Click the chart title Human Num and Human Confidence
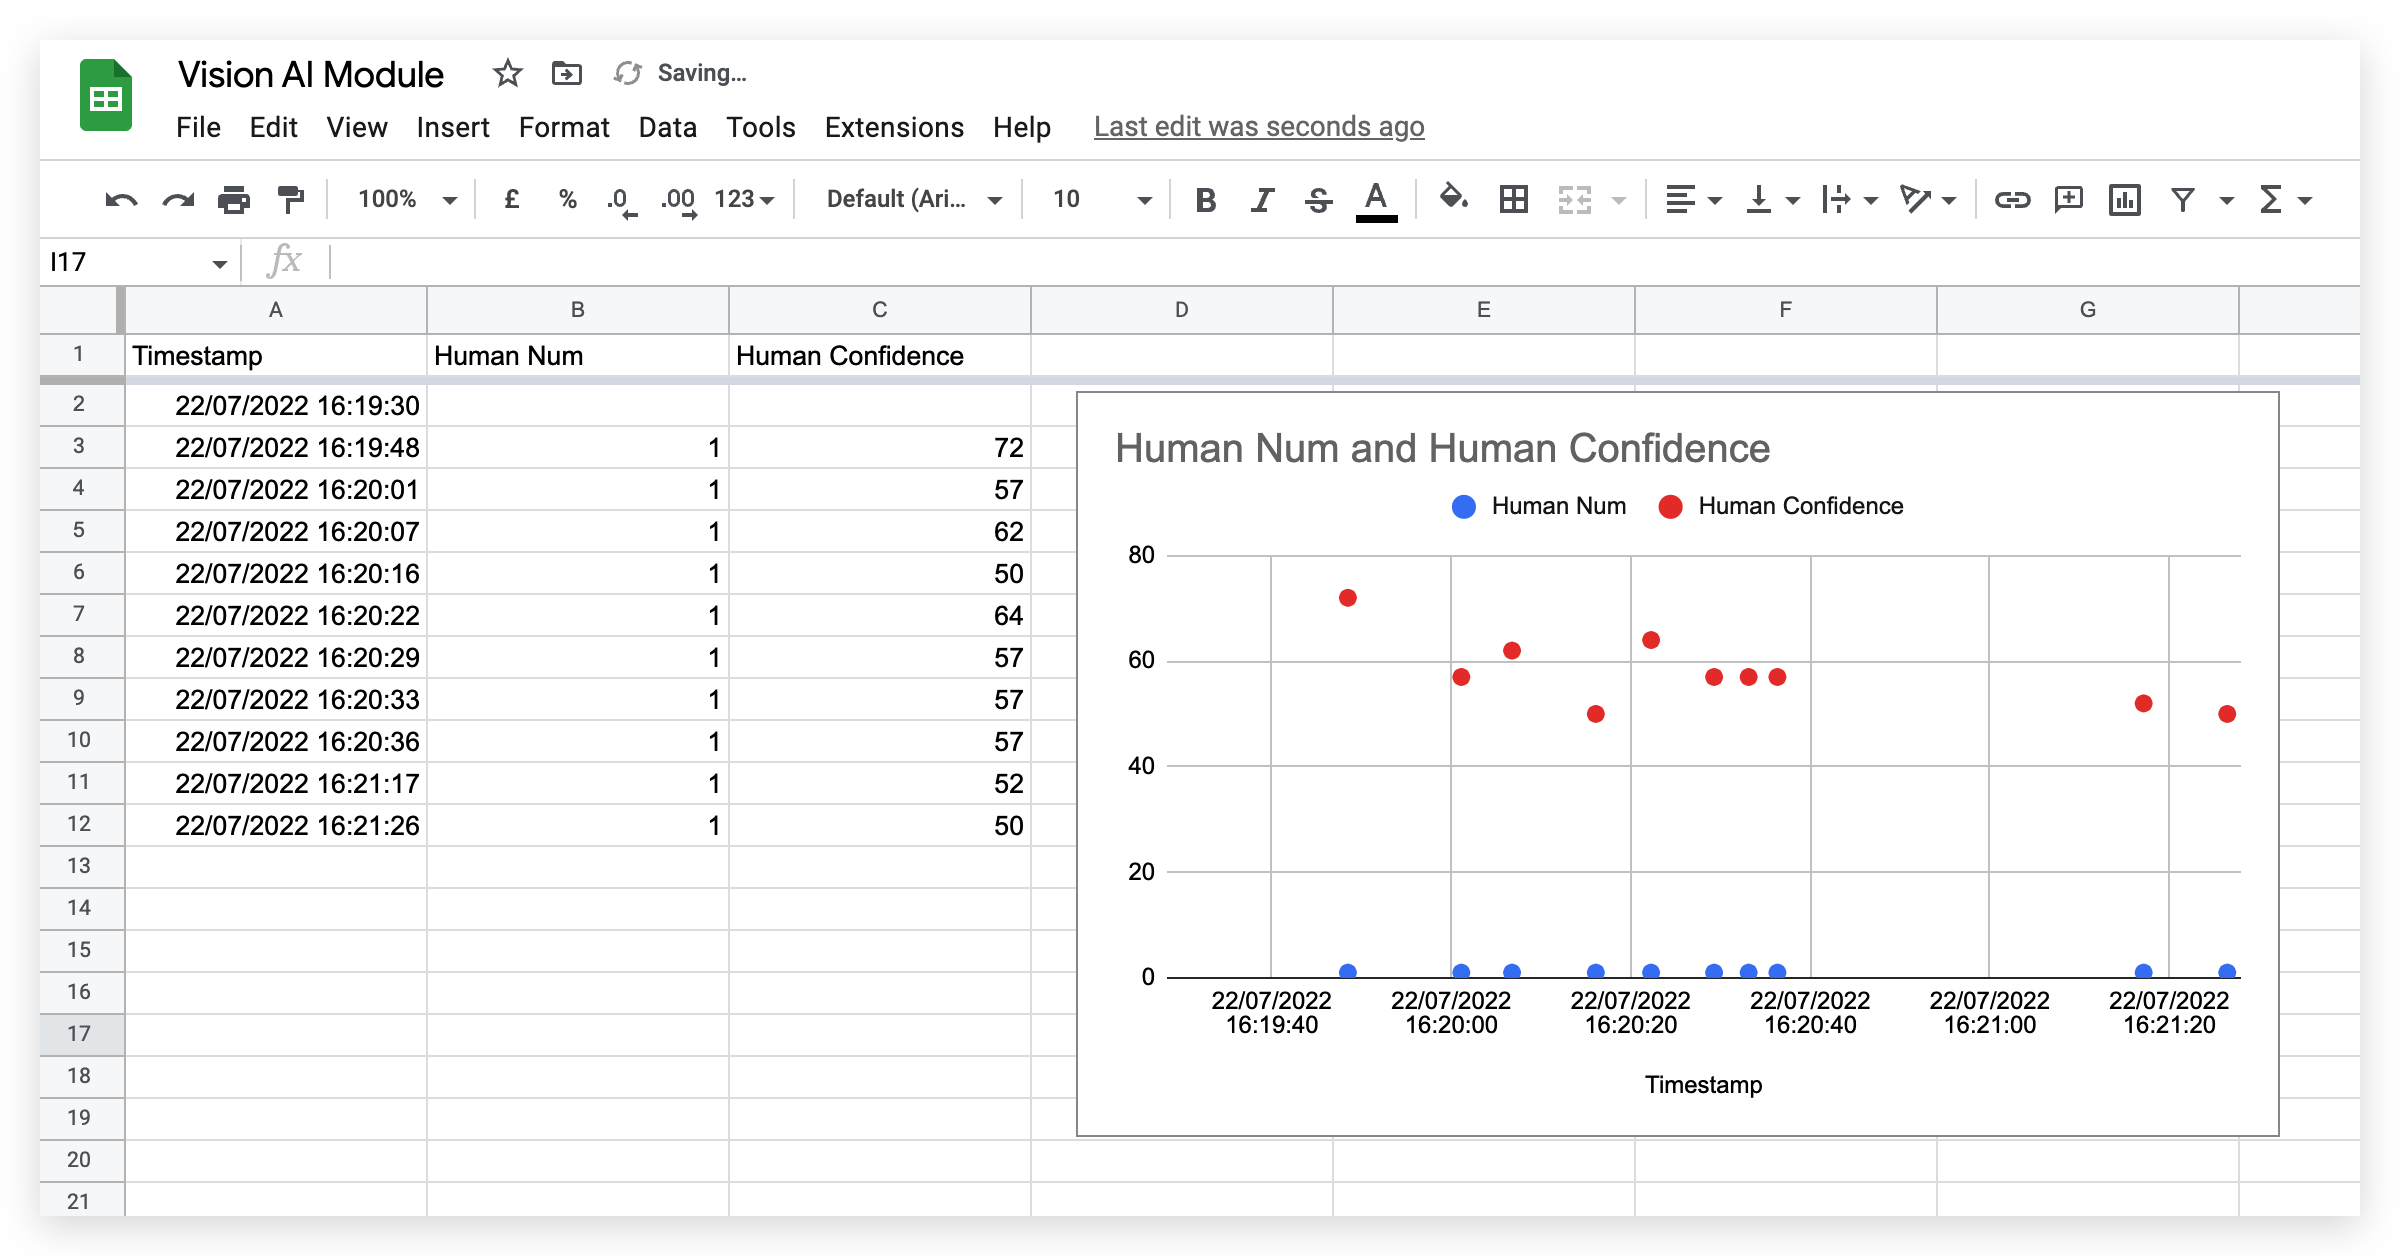The image size is (2400, 1256). pos(1442,448)
